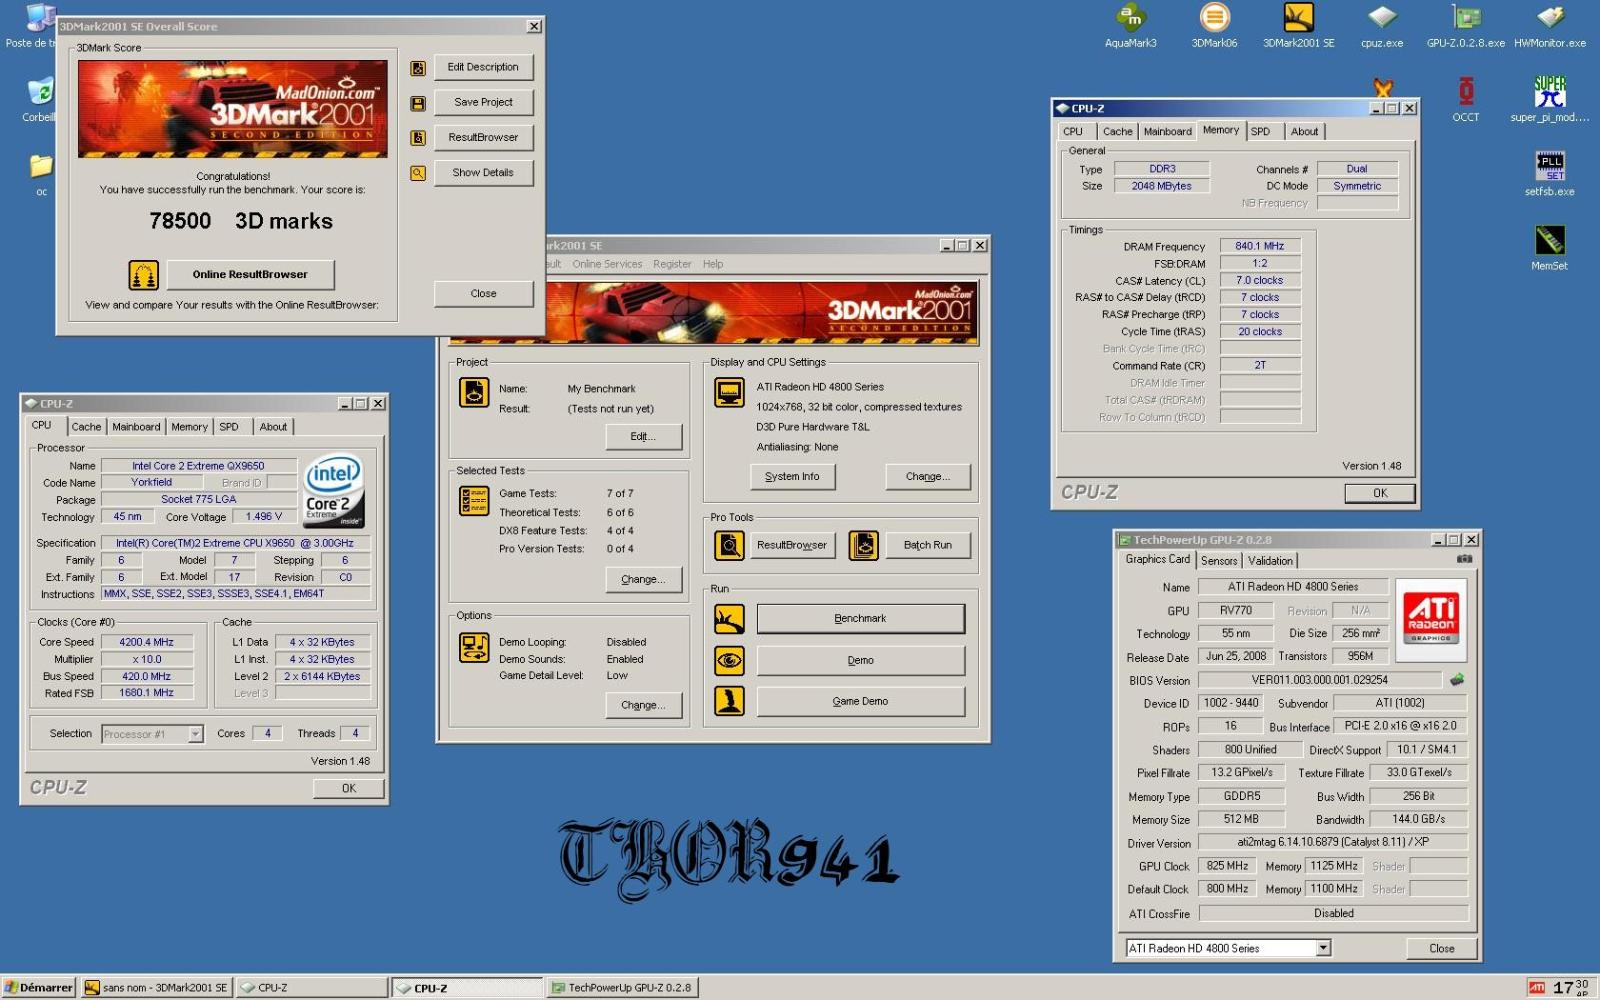
Task: Switch to Mainboard tab in left CPU-Z
Action: 136,427
